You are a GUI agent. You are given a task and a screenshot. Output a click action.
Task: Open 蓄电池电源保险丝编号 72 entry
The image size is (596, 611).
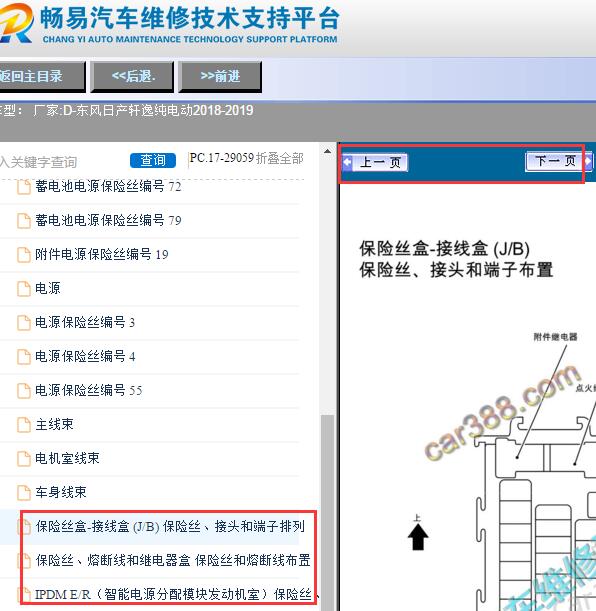(108, 187)
